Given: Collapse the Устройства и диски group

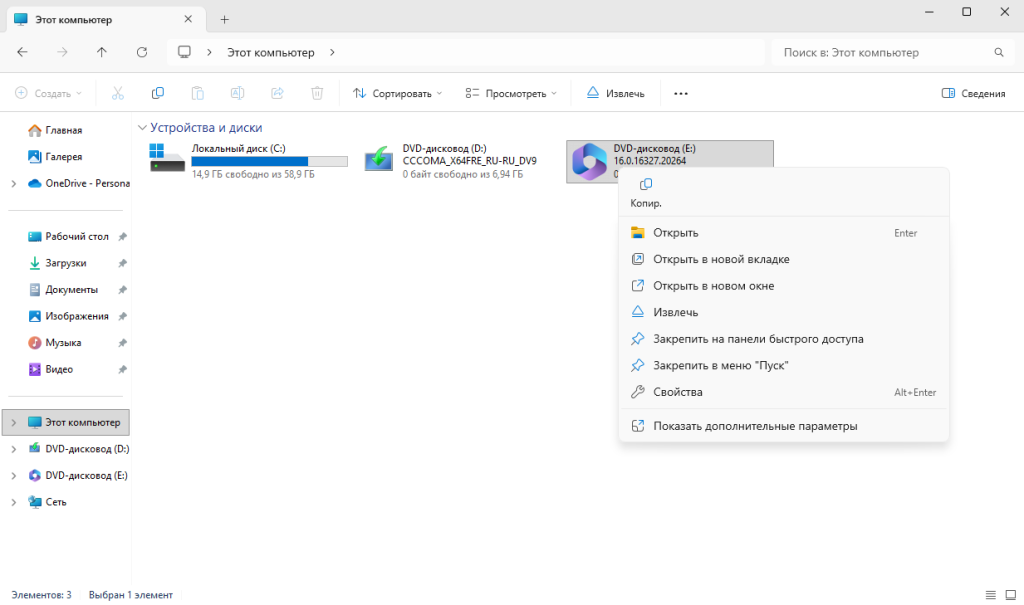Looking at the screenshot, I should [142, 128].
